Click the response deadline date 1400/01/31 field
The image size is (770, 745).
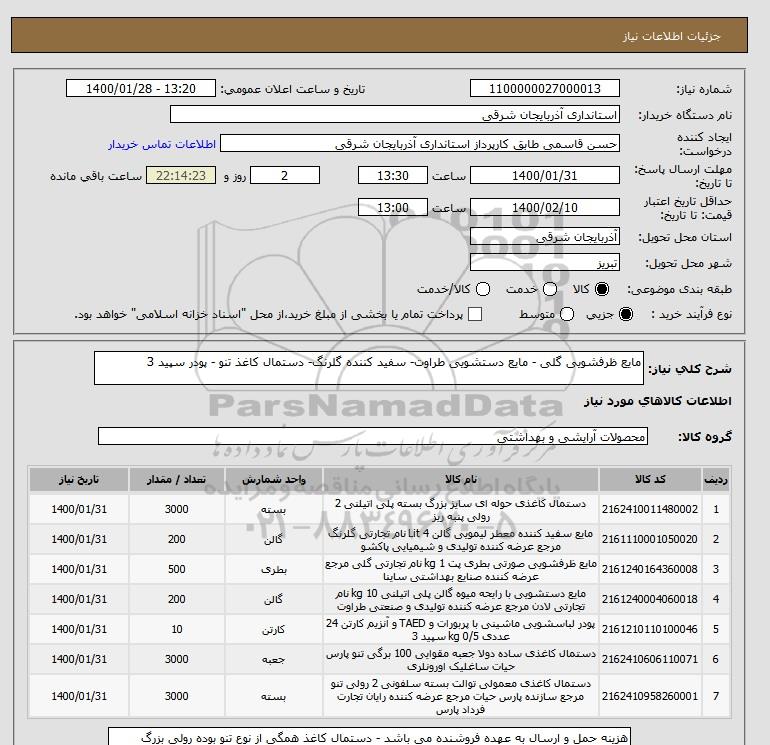pyautogui.click(x=545, y=175)
